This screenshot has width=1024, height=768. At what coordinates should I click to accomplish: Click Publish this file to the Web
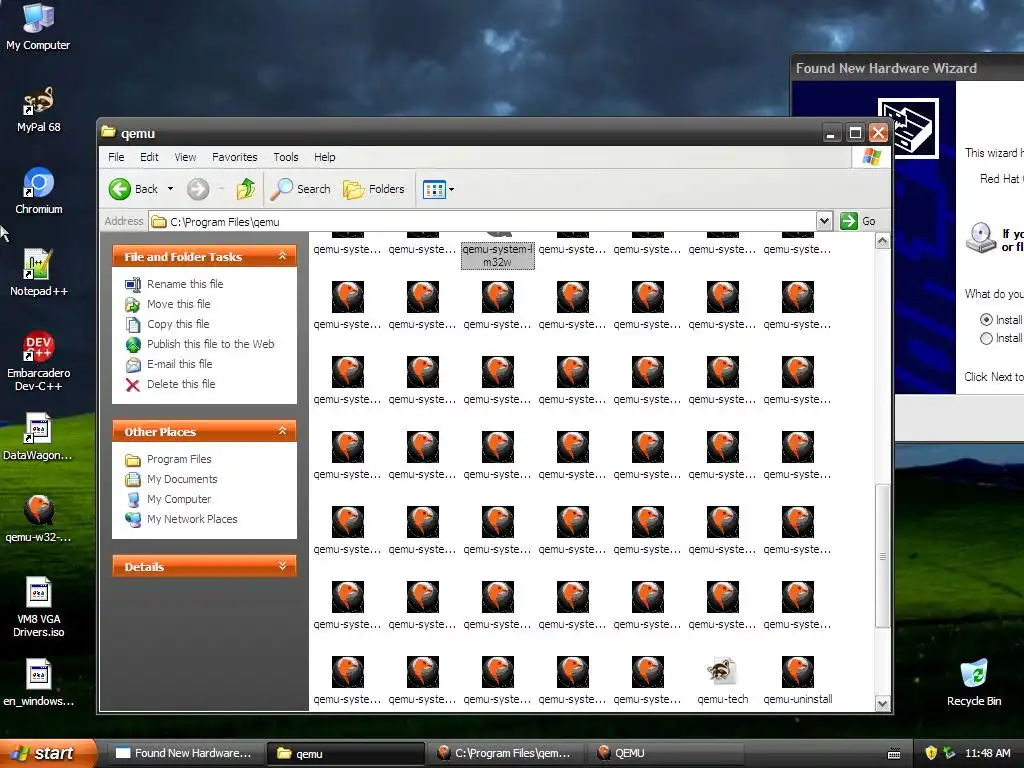coord(210,344)
